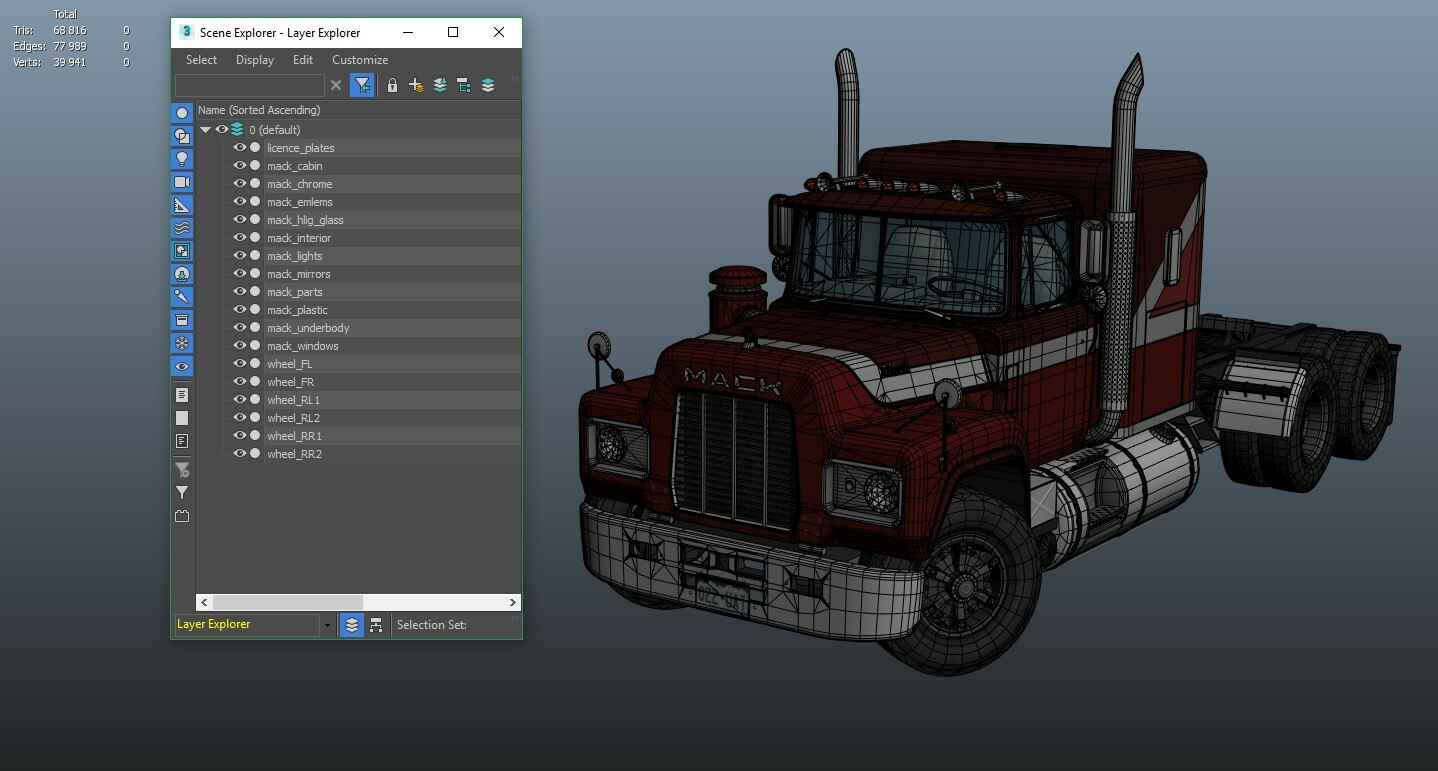
Task: Click the Display All sidebar icon
Action: 182,395
